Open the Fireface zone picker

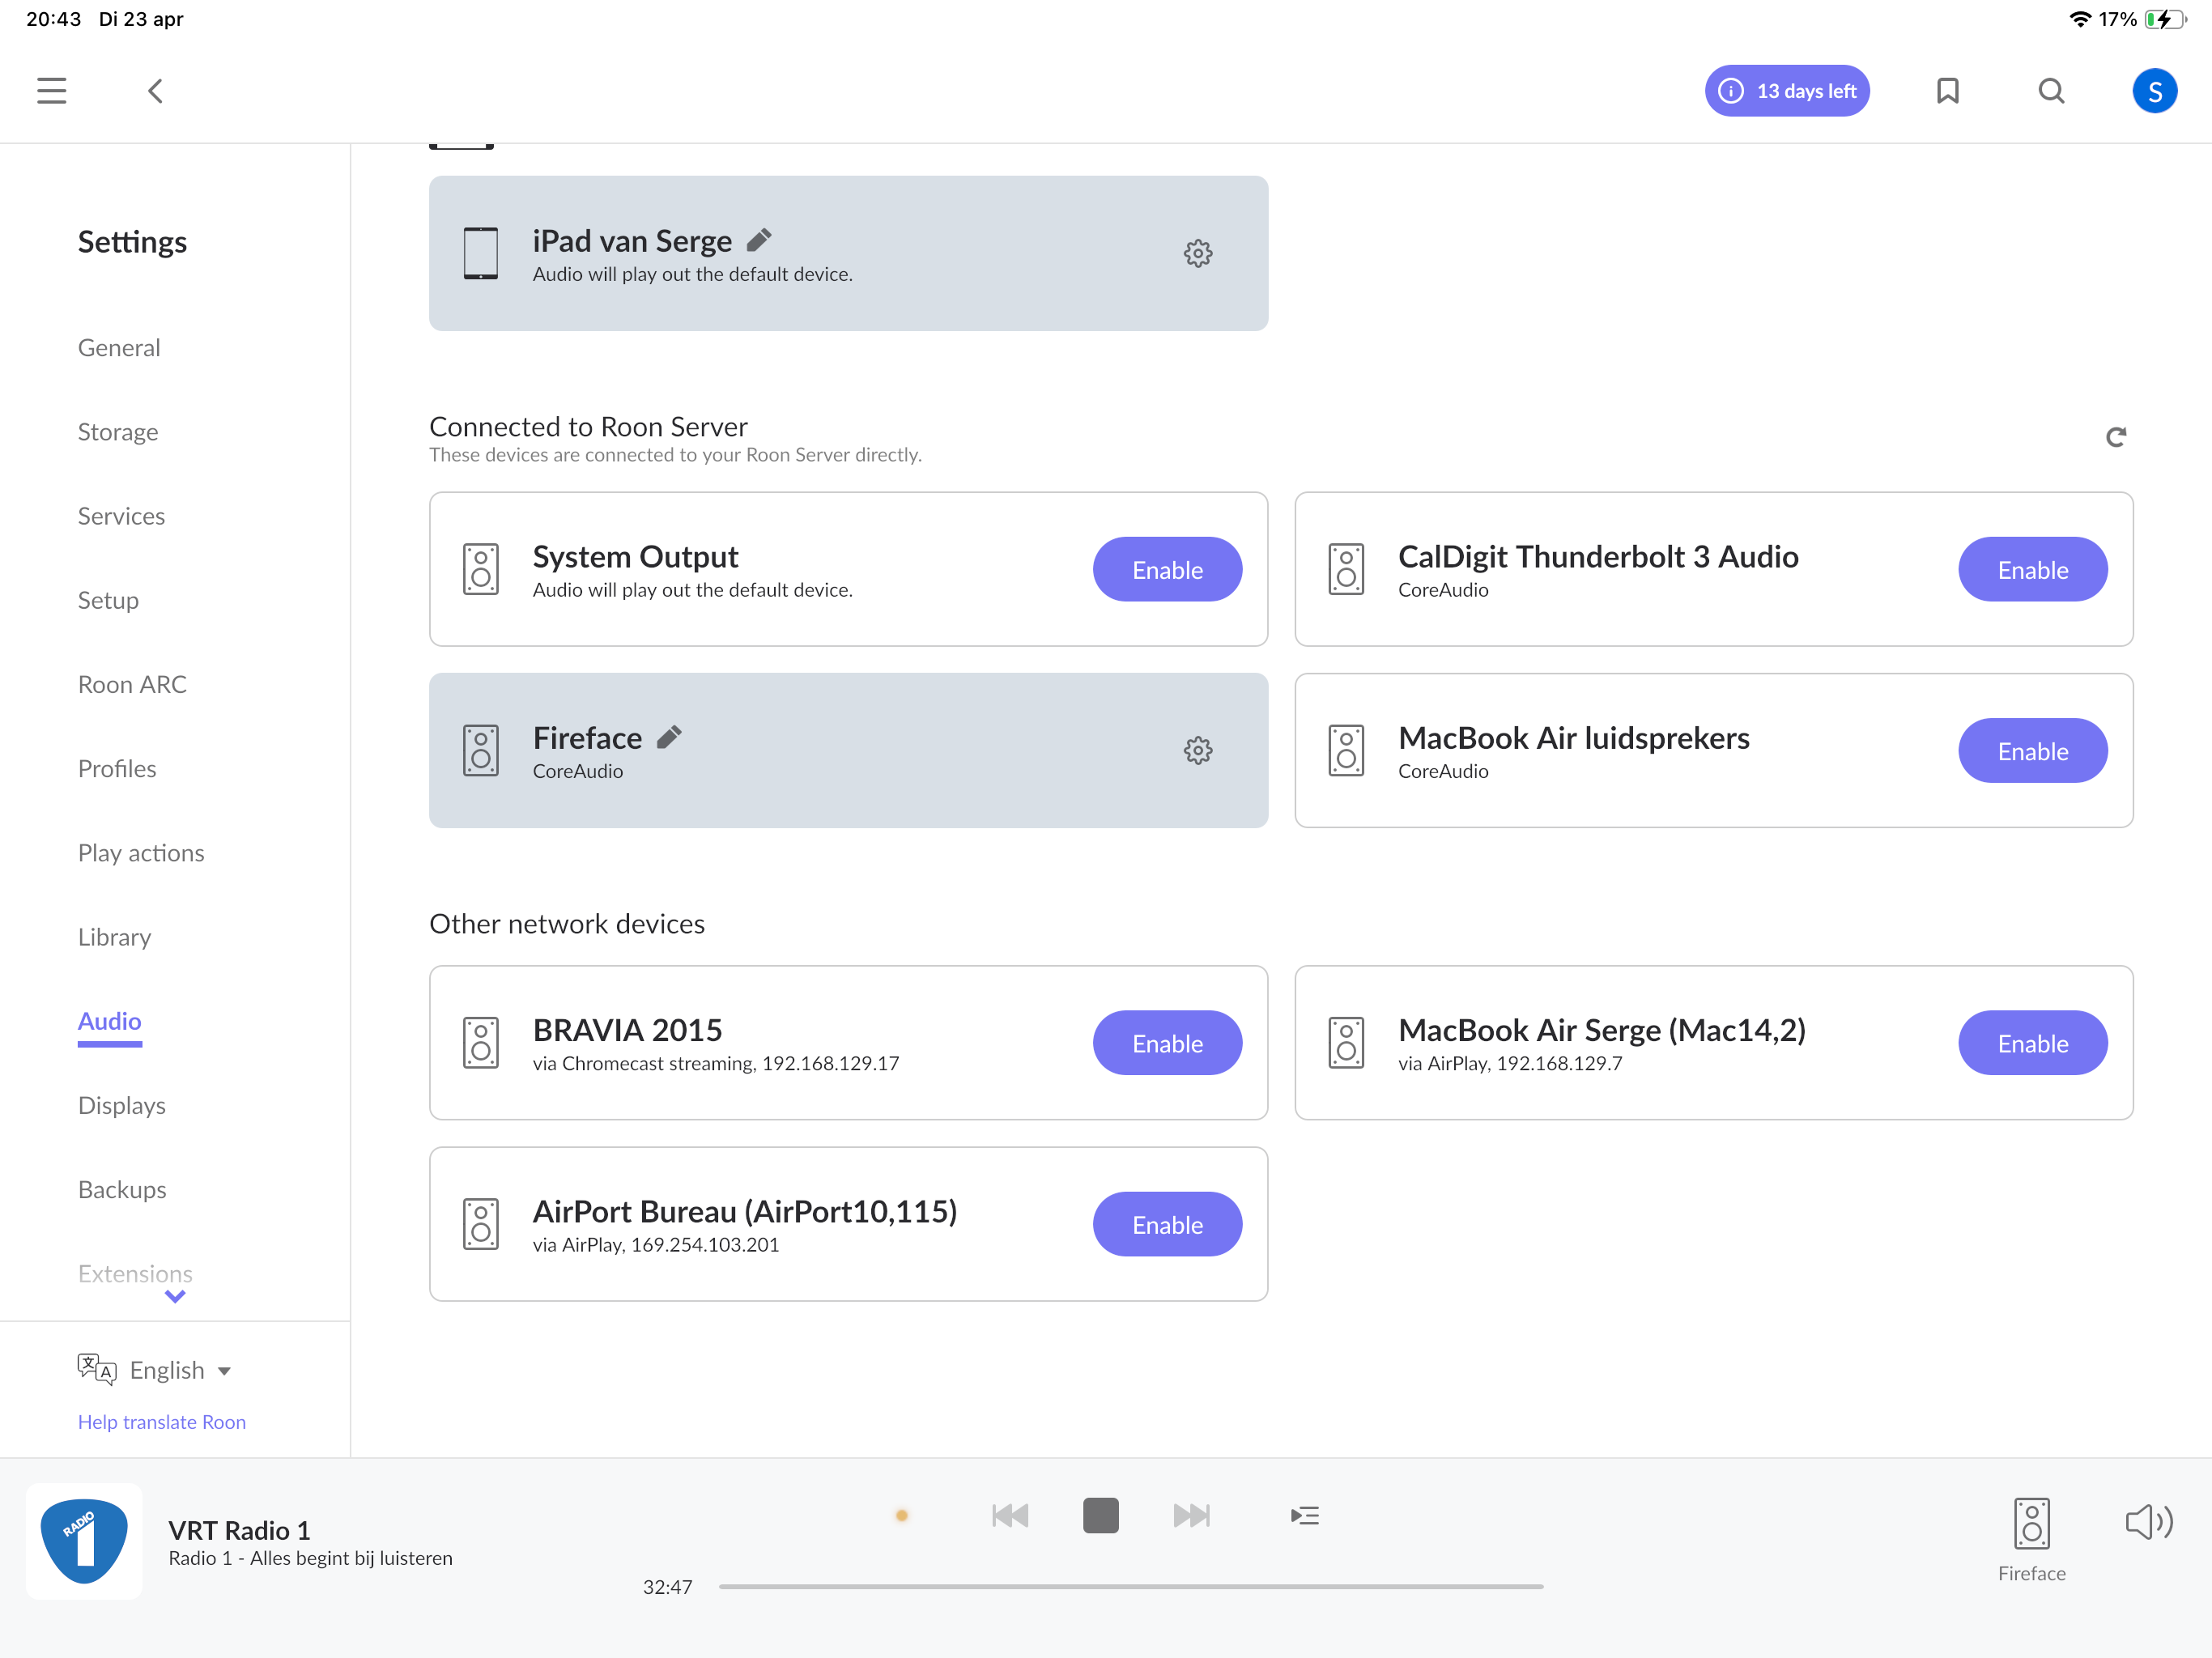tap(2031, 1540)
